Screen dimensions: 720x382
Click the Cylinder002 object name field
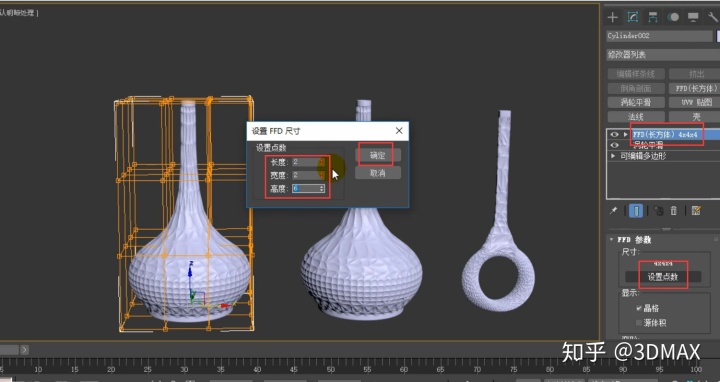(659, 36)
